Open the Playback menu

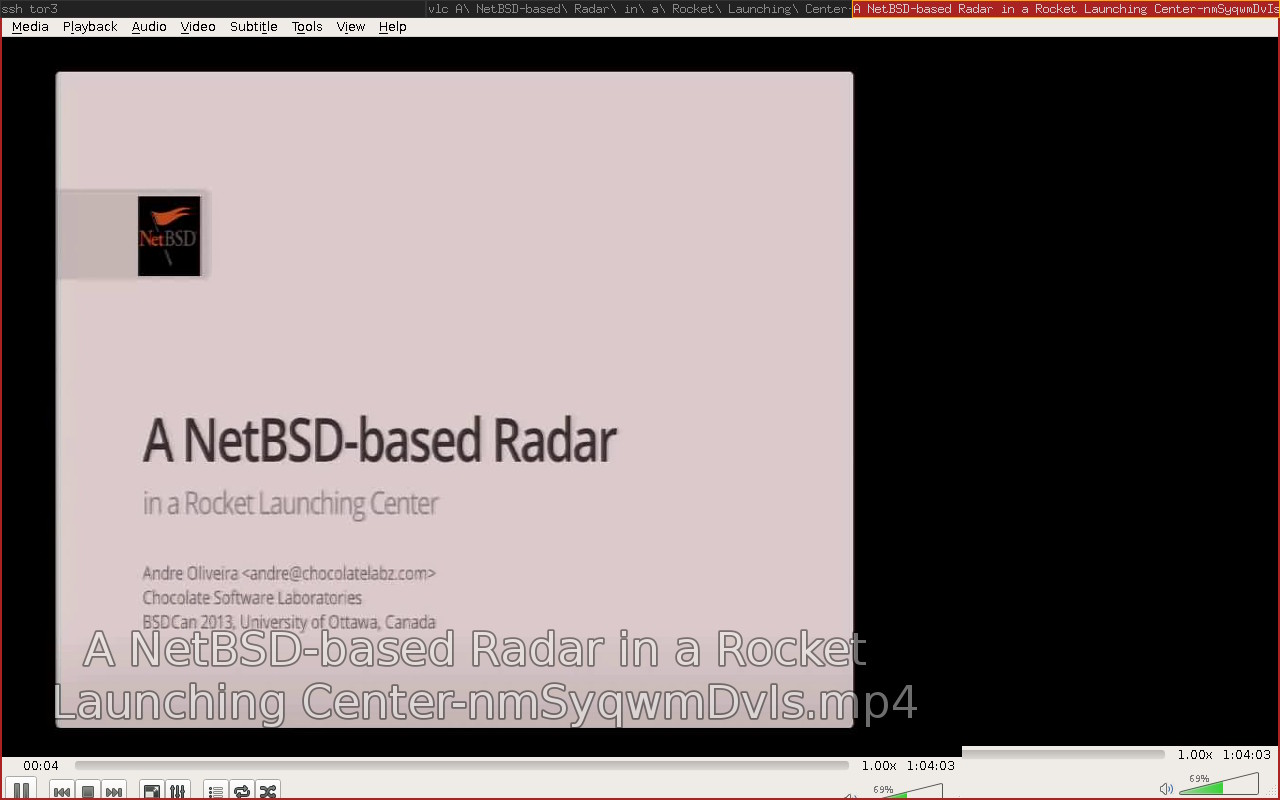(90, 27)
